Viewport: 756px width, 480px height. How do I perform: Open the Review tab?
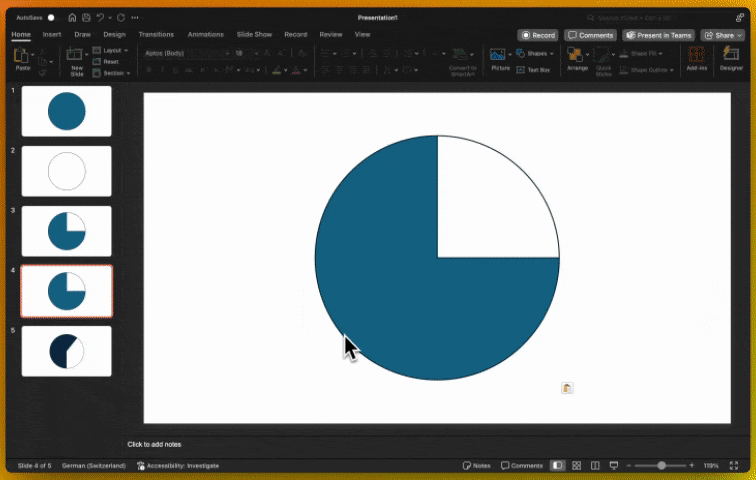tap(331, 34)
